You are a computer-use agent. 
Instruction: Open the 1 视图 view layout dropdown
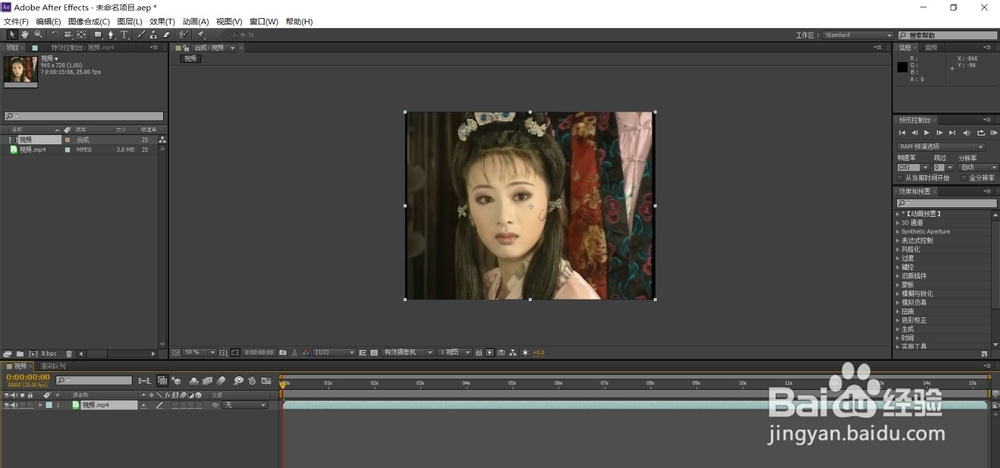[454, 353]
